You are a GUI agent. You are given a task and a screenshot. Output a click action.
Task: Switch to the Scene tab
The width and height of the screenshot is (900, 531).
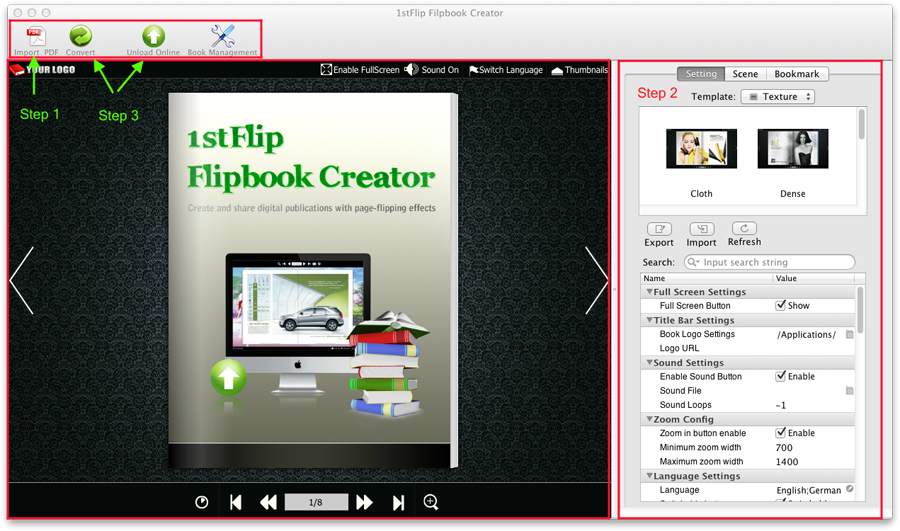point(745,74)
